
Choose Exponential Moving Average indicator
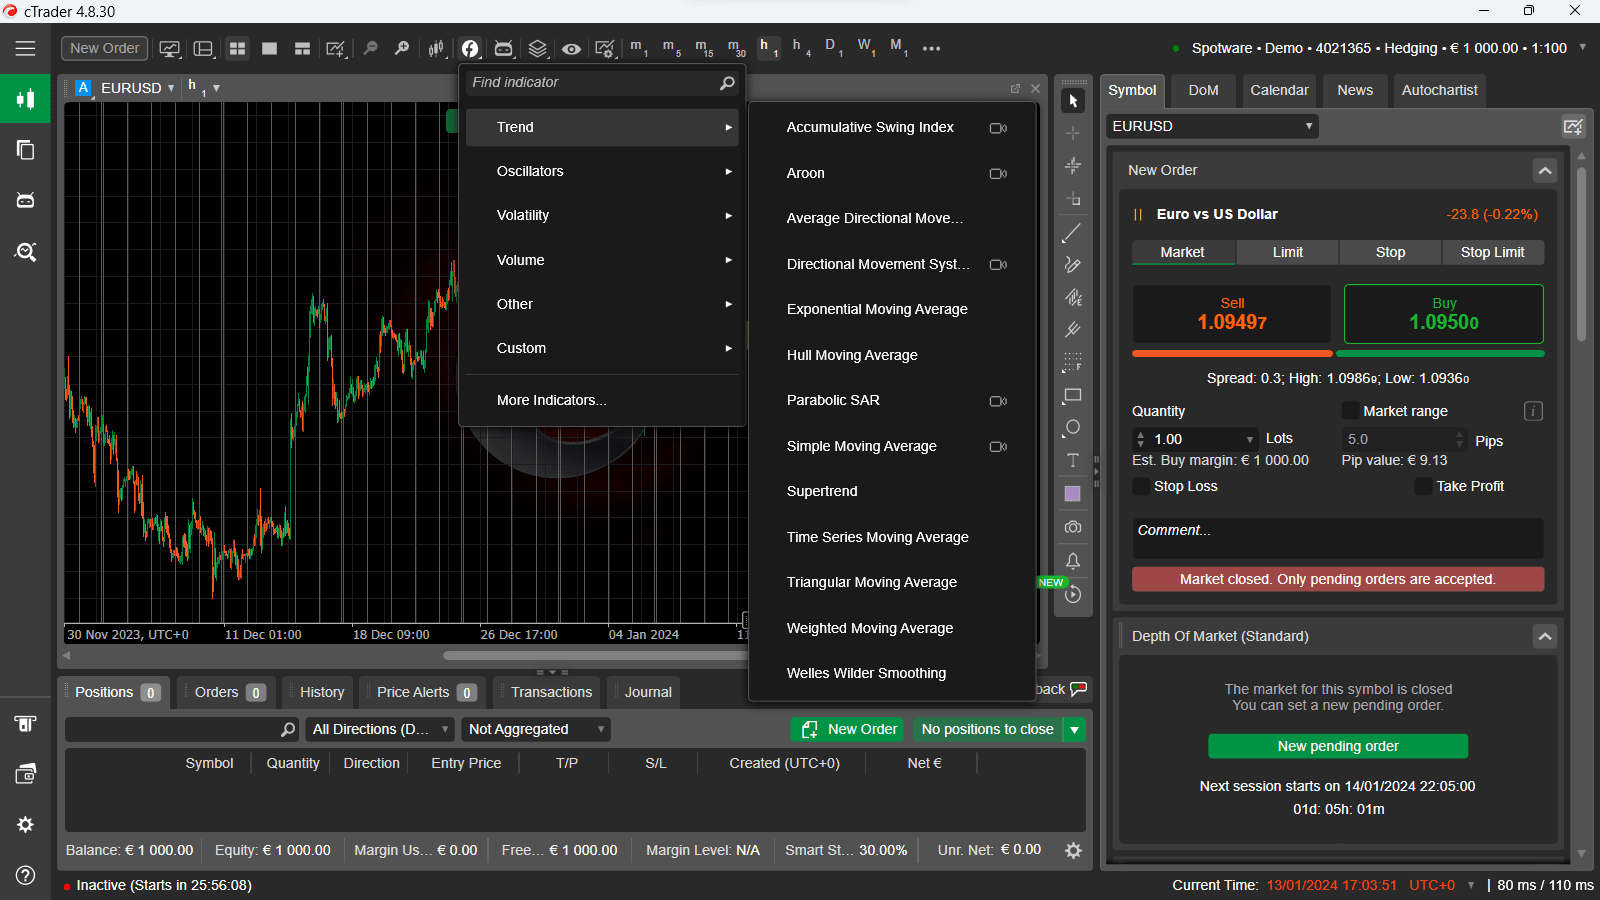pyautogui.click(x=877, y=309)
